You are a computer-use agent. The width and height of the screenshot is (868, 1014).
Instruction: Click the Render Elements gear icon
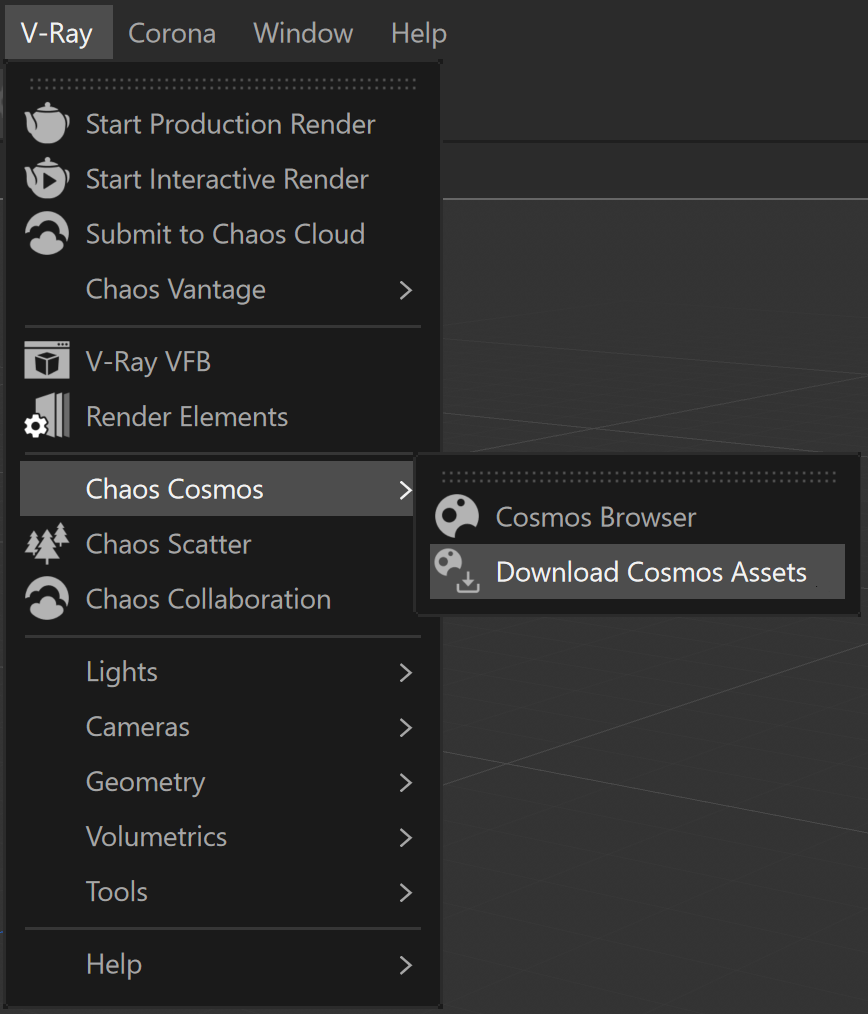[x=47, y=416]
